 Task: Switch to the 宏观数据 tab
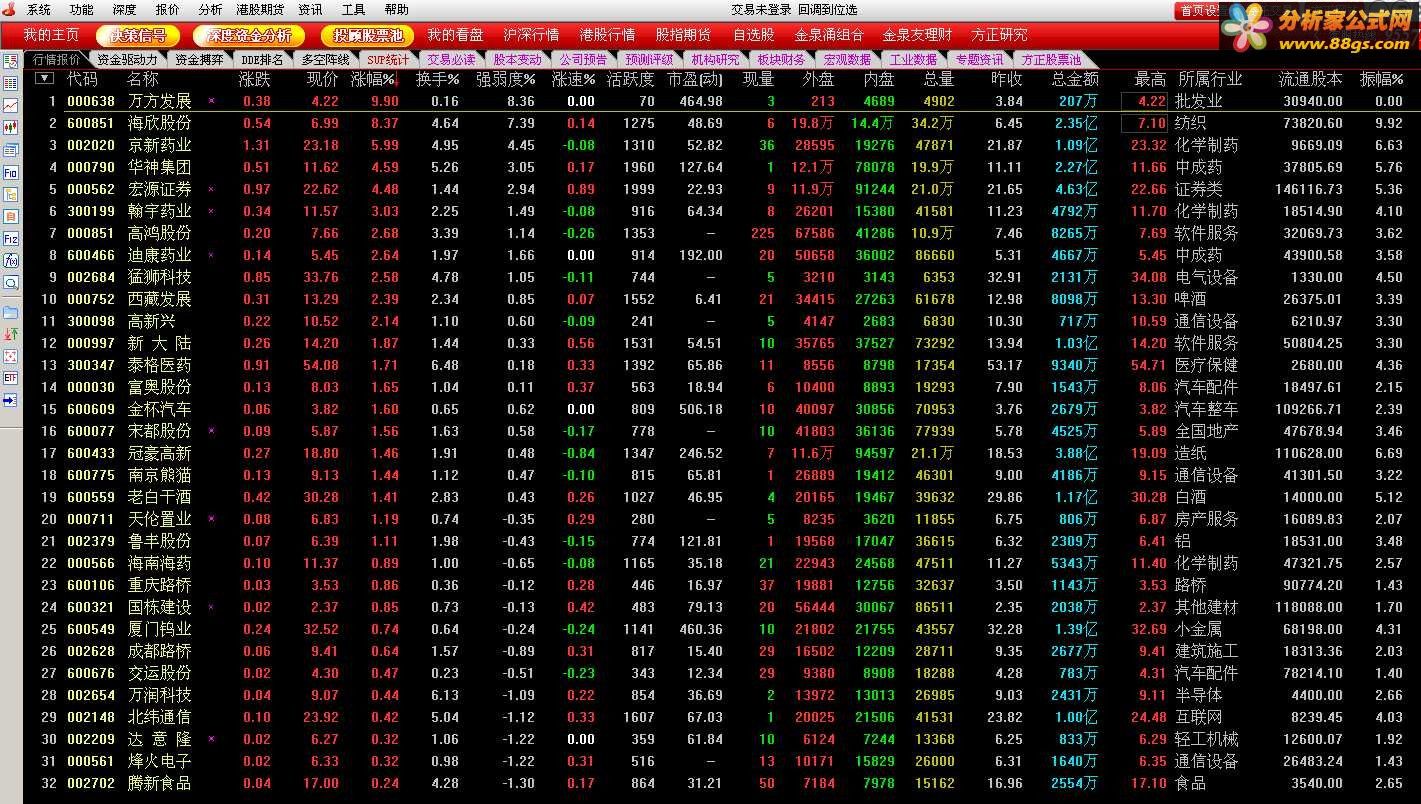(x=847, y=60)
